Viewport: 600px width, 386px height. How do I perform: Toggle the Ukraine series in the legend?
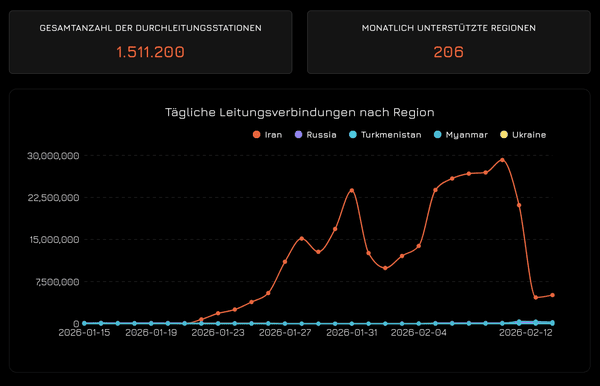coord(523,135)
